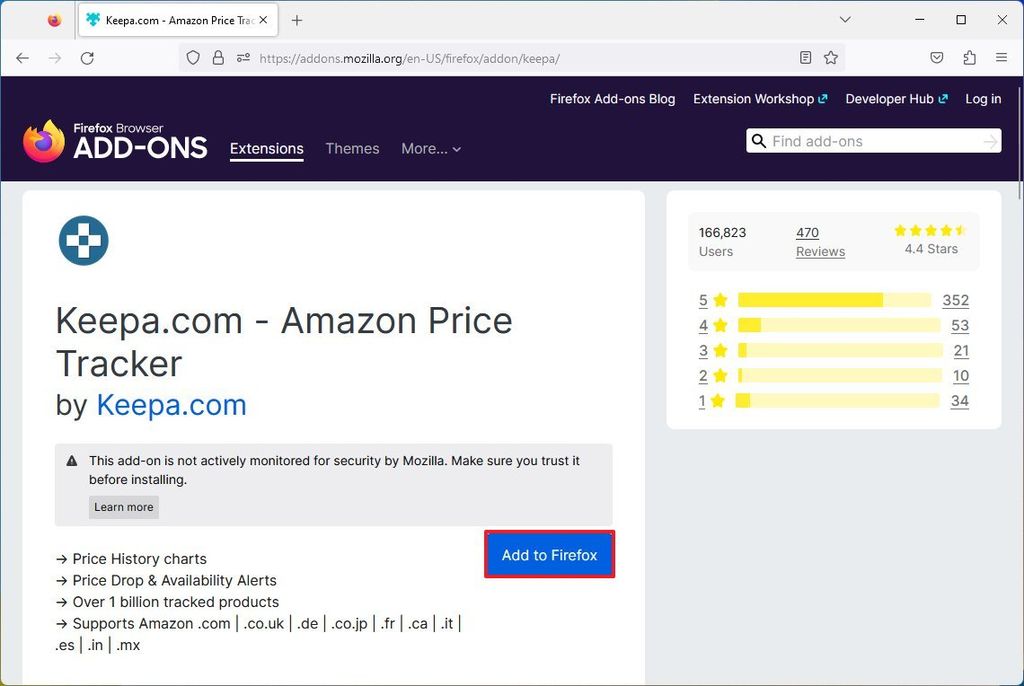Viewport: 1024px width, 686px height.
Task: Reload the page with the refresh icon
Action: point(87,58)
